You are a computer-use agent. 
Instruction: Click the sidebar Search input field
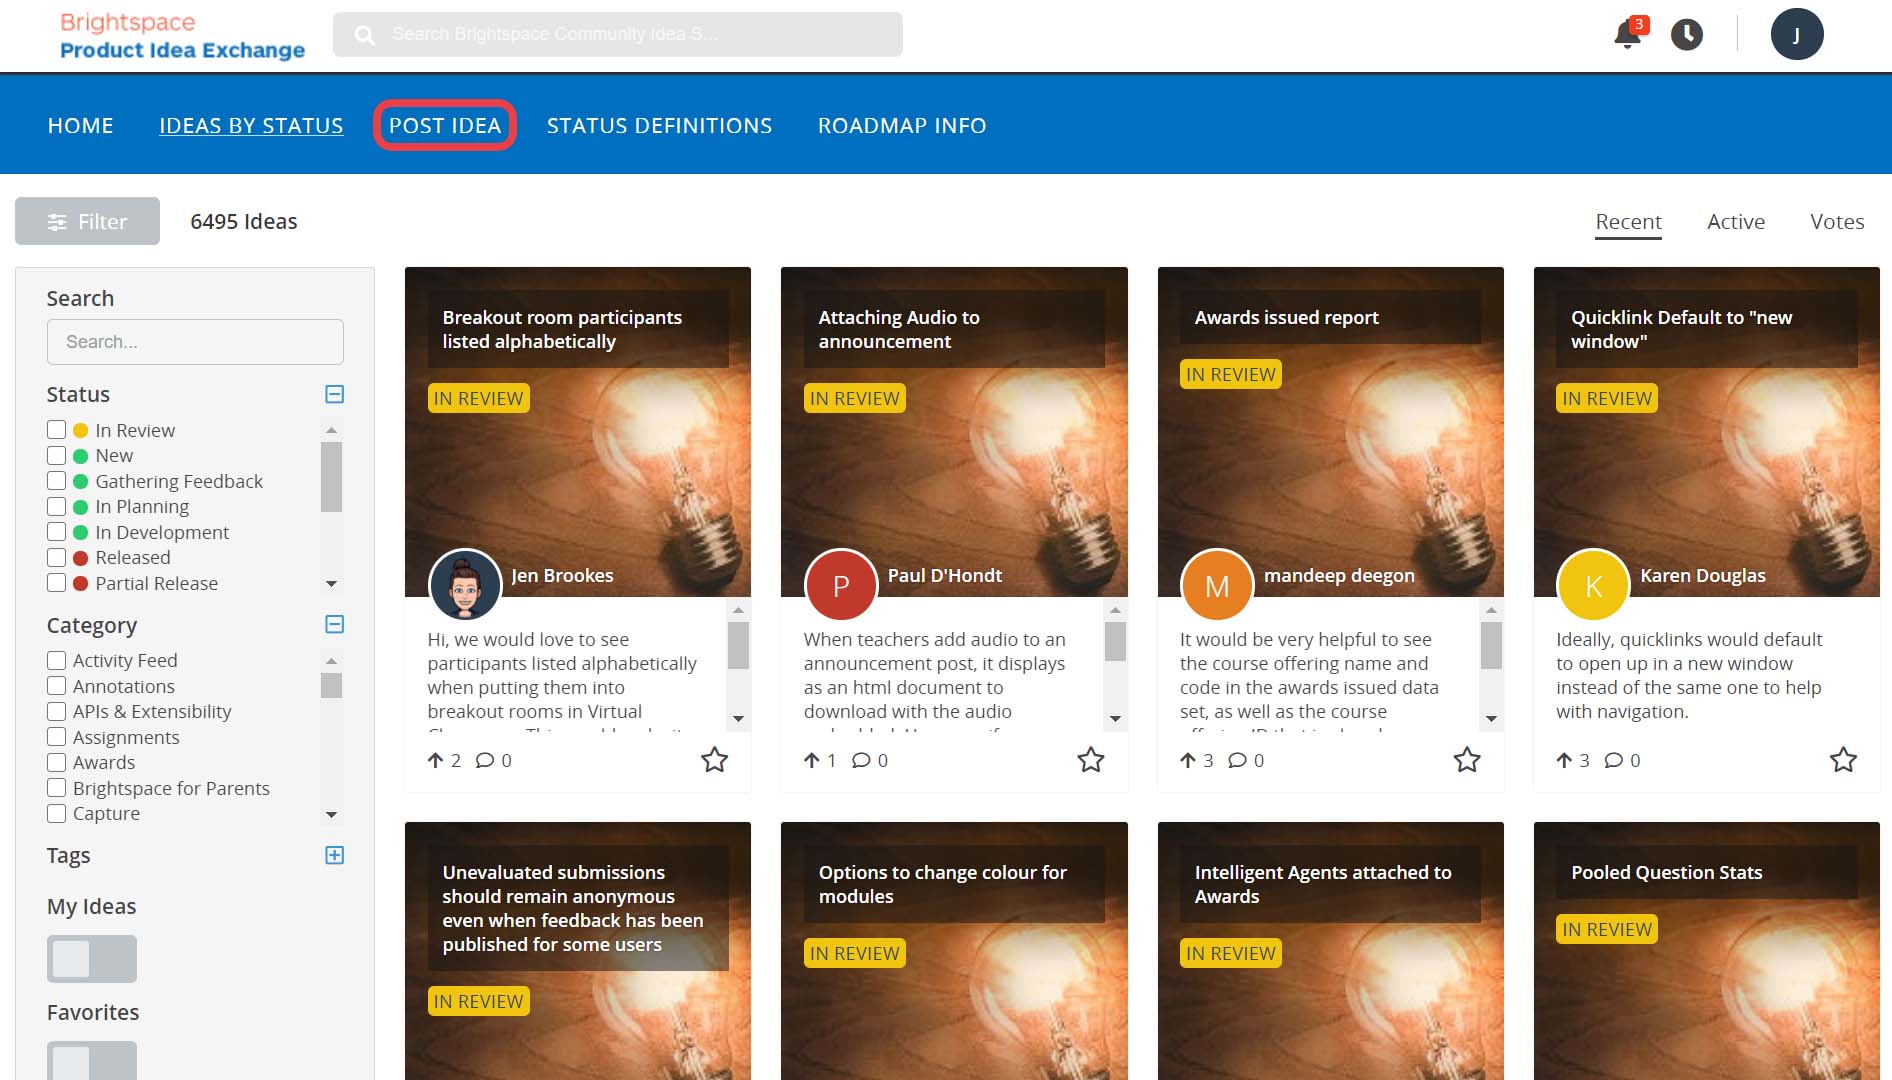click(195, 342)
